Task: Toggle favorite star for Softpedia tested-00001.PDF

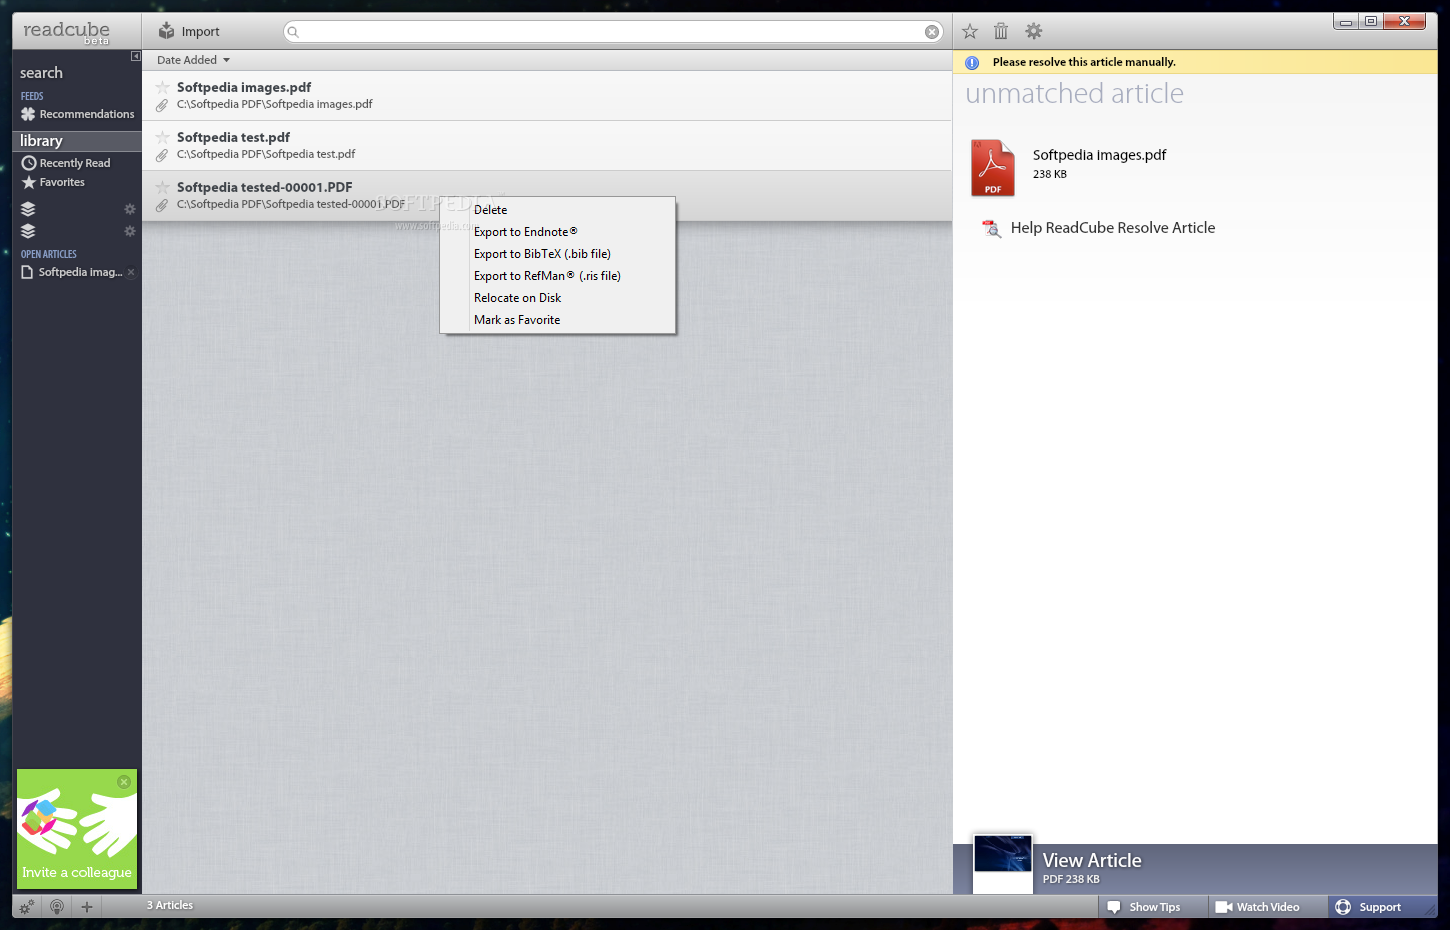Action: [162, 187]
